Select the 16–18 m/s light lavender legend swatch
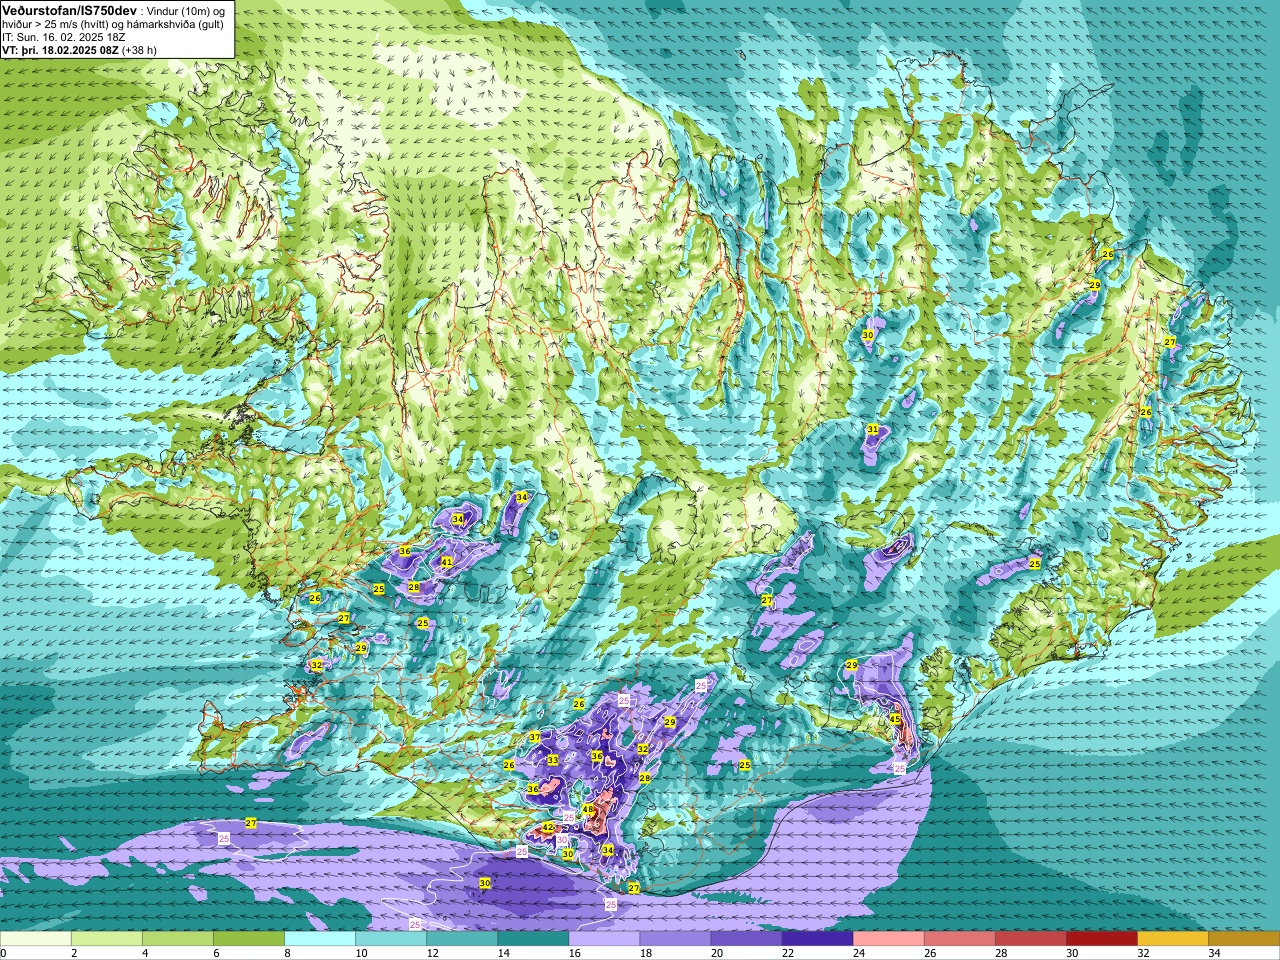The image size is (1280, 960). click(x=604, y=939)
